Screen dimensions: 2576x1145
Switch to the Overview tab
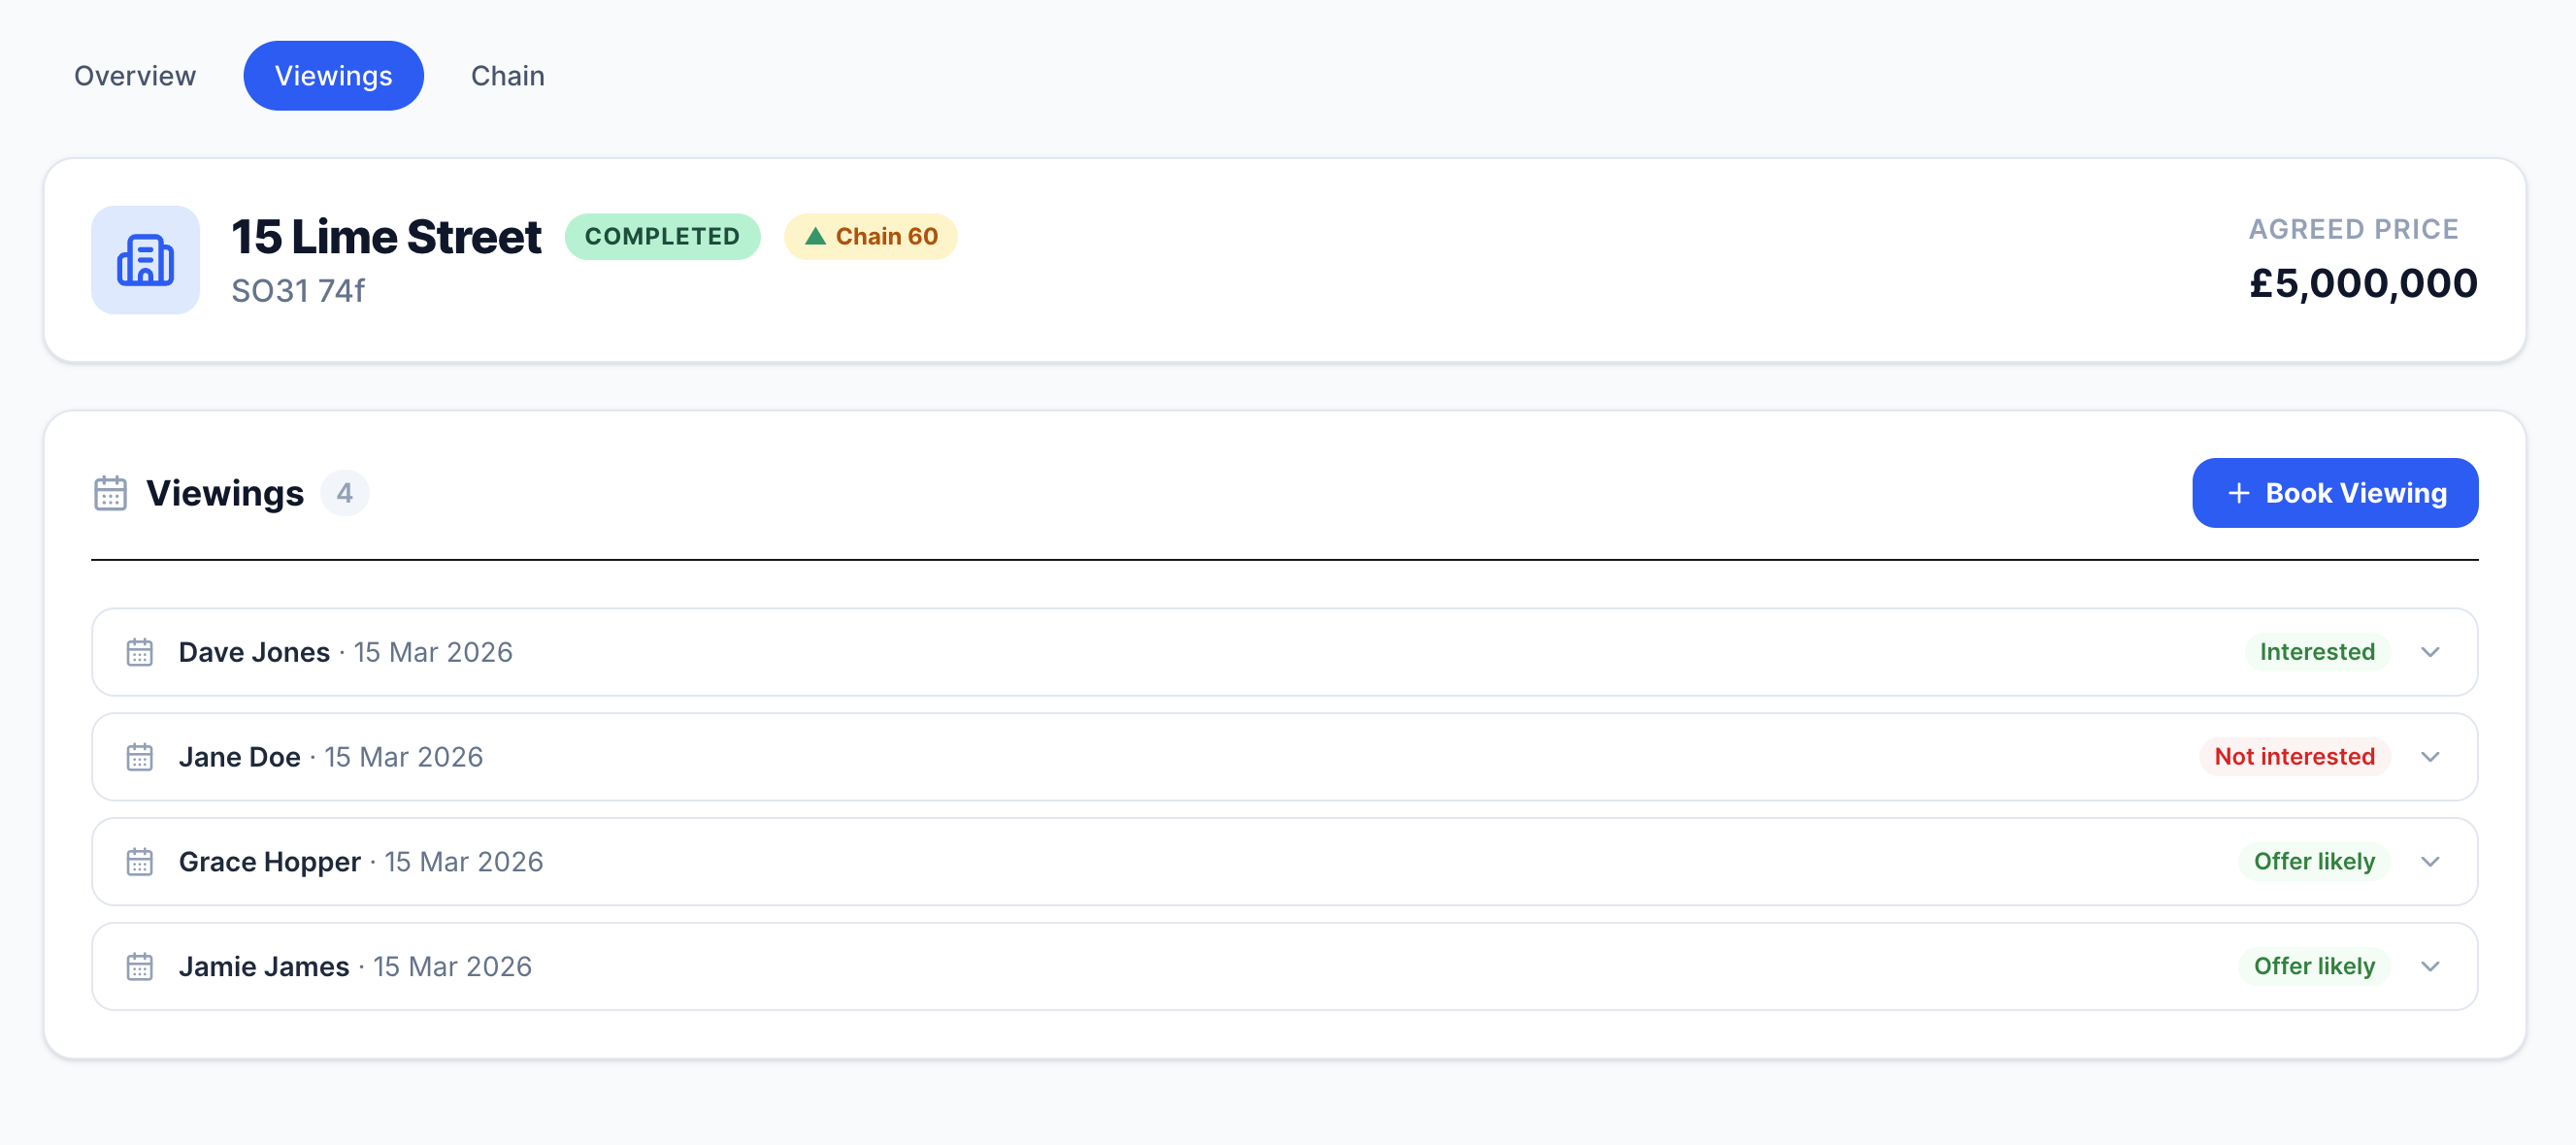[134, 75]
